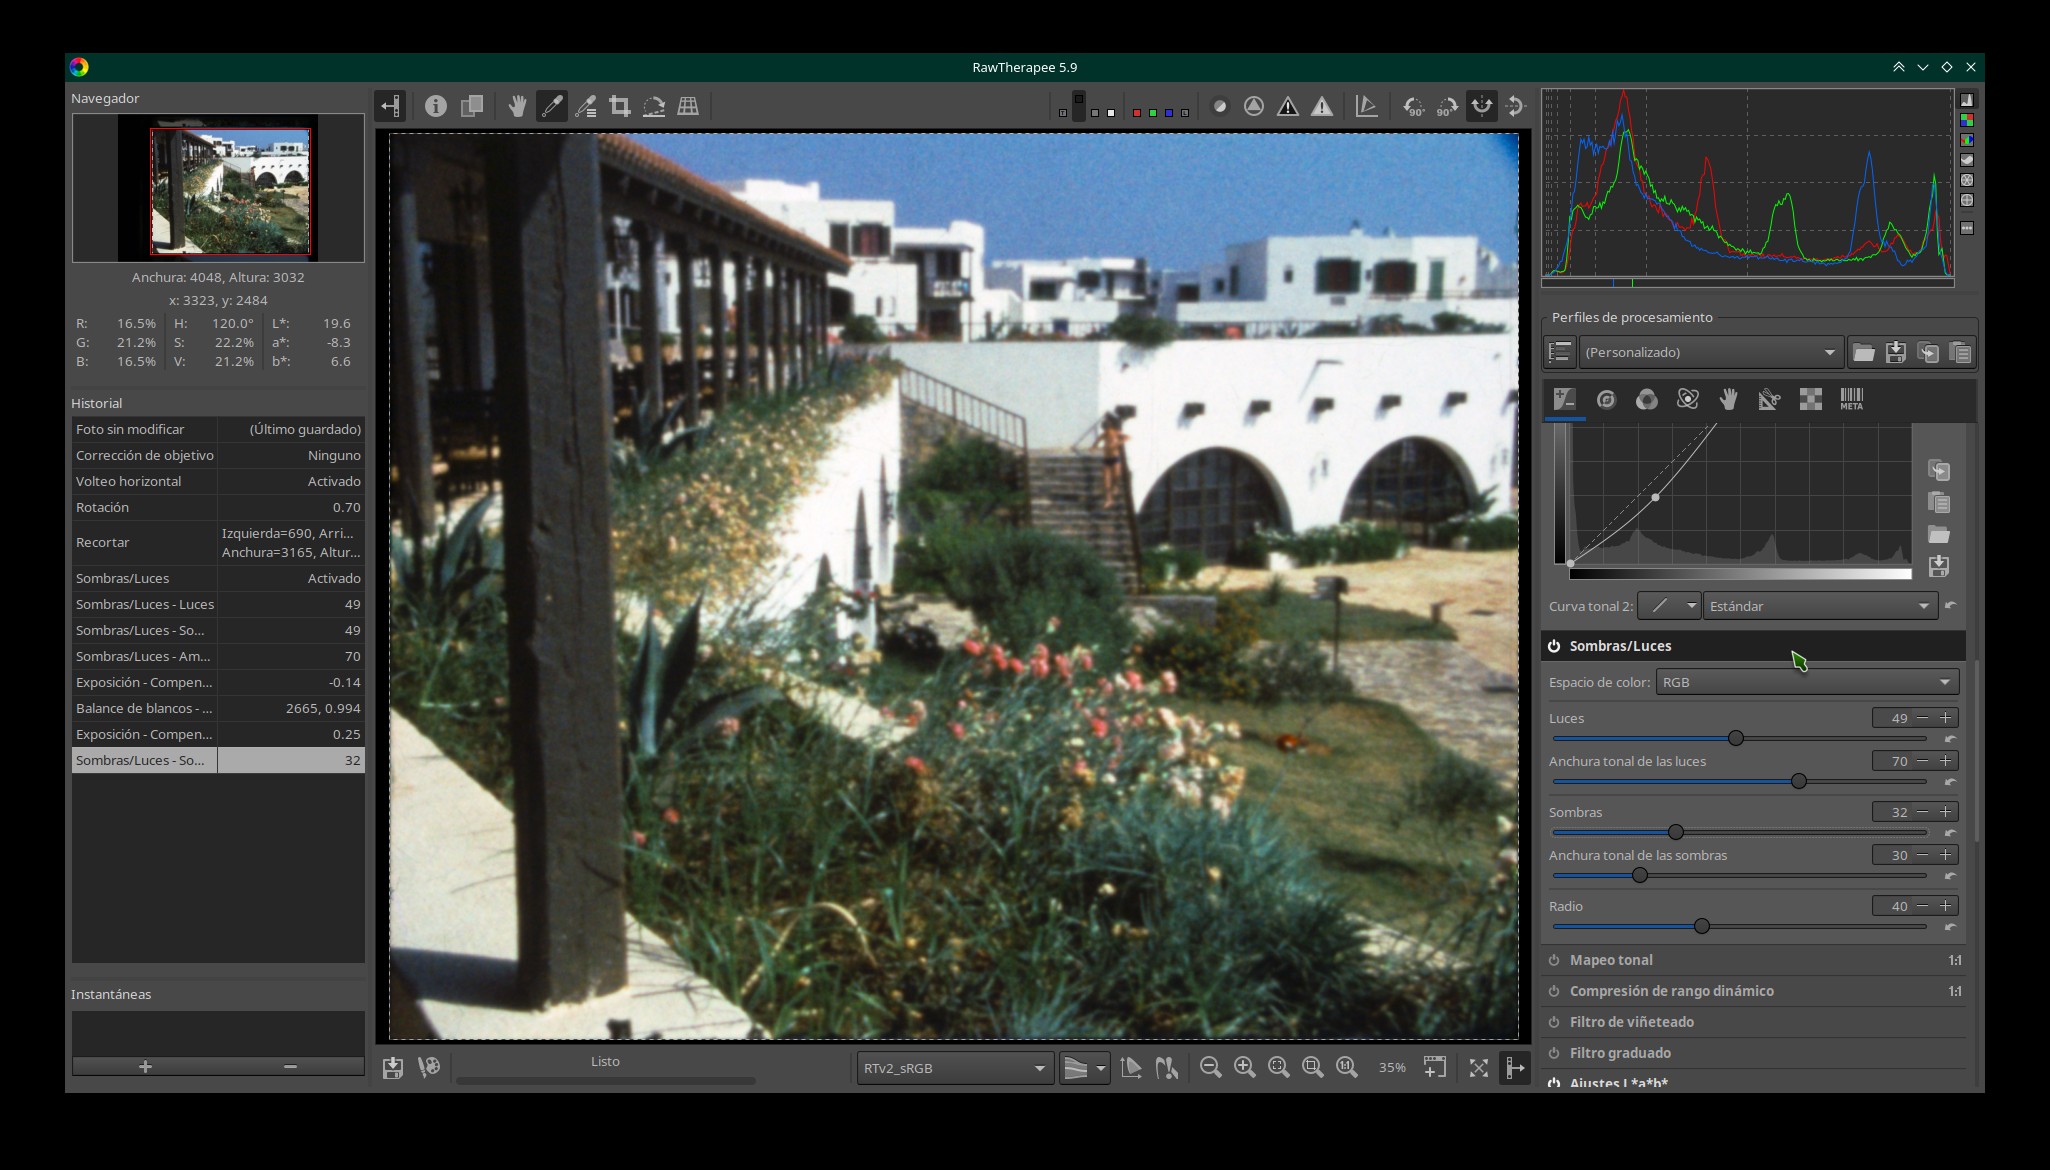
Task: Open Curva tonal 2 curve type dropdown
Action: [x=1669, y=606]
